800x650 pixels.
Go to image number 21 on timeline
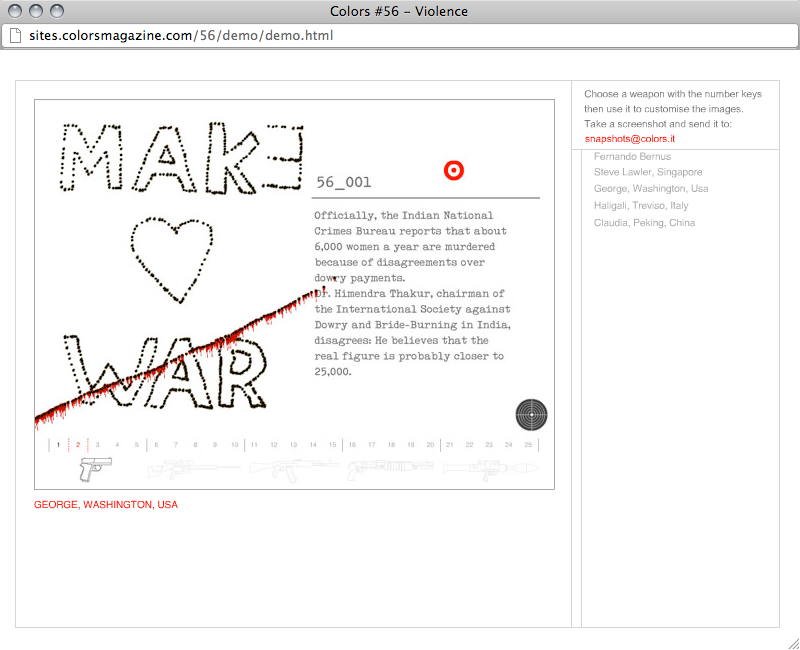click(x=449, y=445)
